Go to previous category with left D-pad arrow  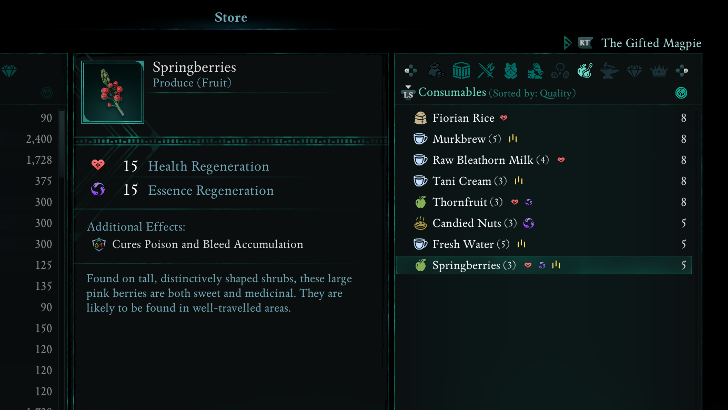coord(411,71)
